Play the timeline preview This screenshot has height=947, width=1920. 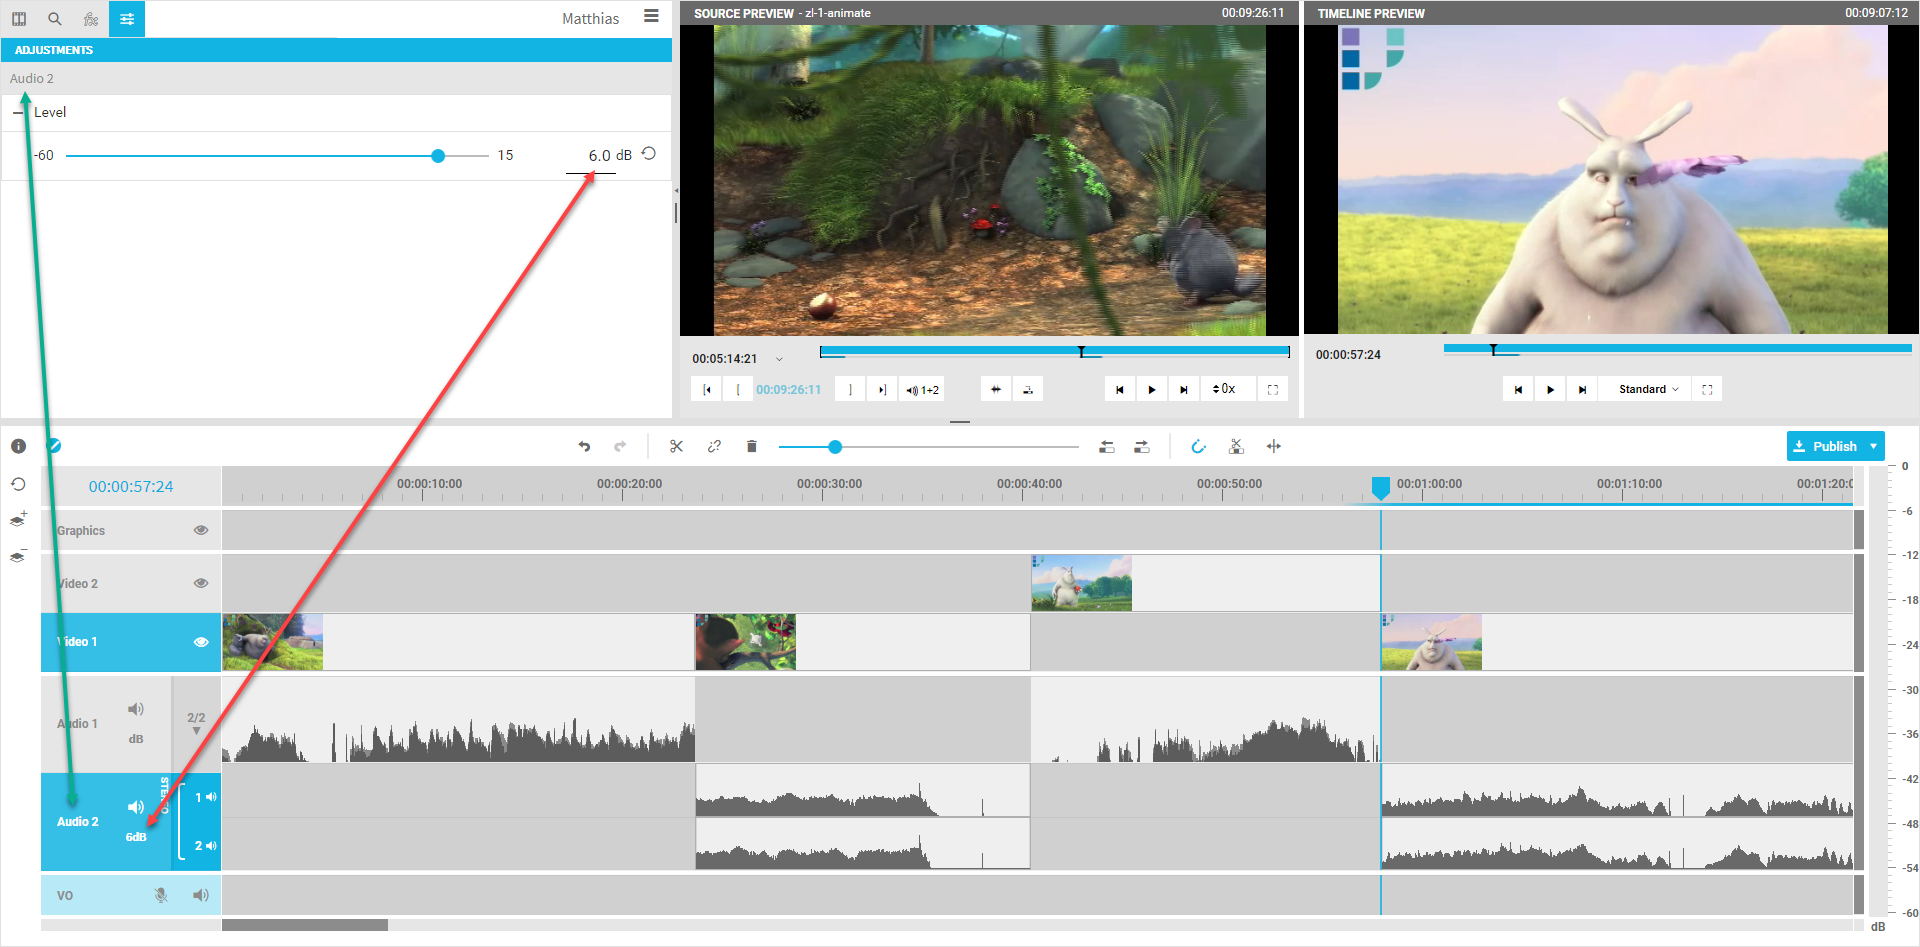click(1550, 390)
